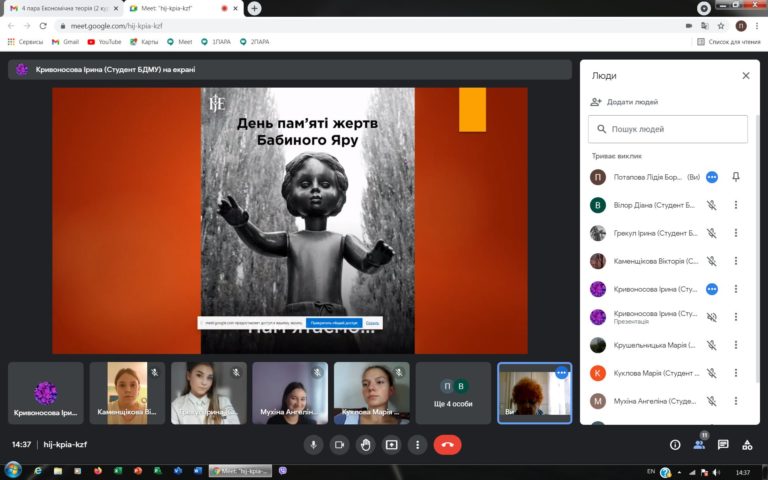Click Додати людей
Viewport: 768px width, 480px height.
pos(624,102)
